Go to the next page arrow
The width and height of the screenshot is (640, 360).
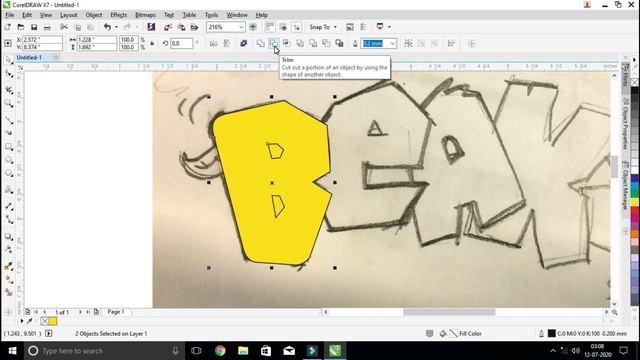pyautogui.click(x=80, y=312)
